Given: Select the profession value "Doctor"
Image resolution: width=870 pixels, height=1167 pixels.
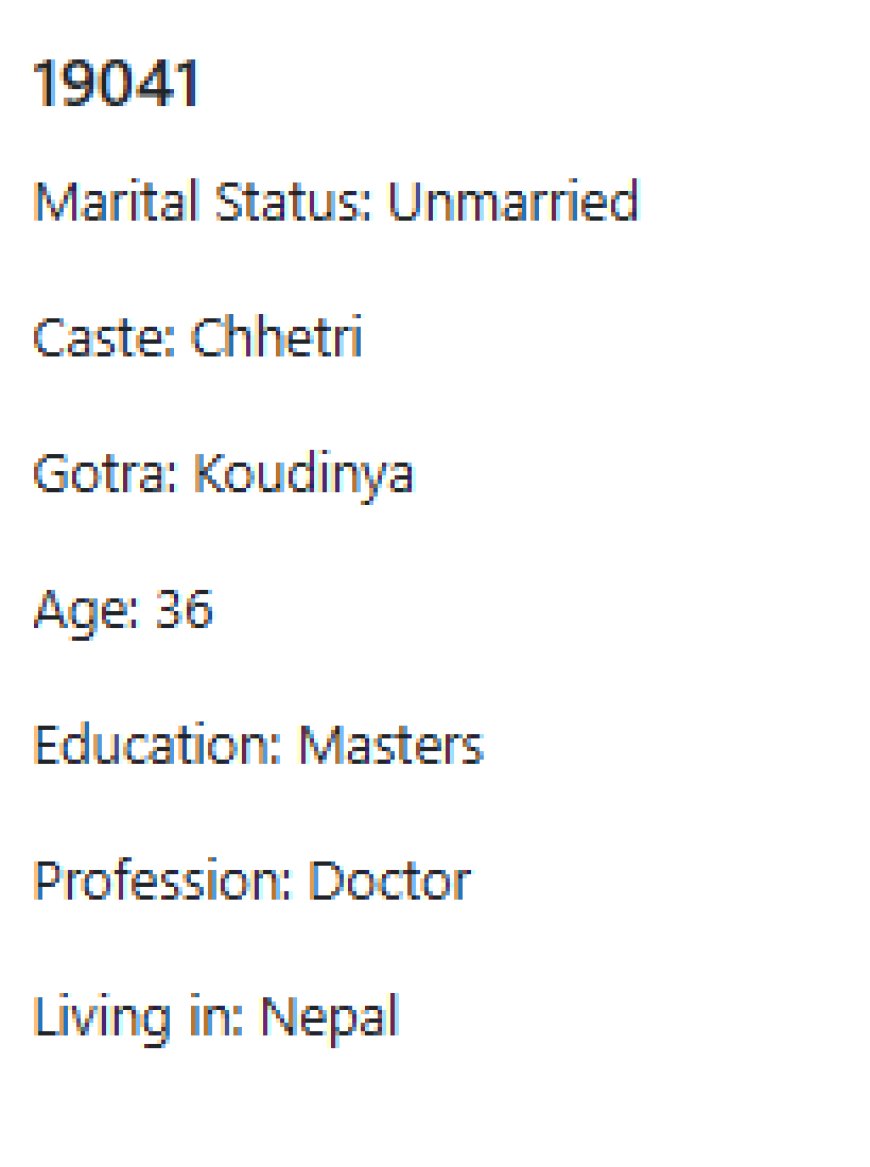Looking at the screenshot, I should tap(389, 882).
